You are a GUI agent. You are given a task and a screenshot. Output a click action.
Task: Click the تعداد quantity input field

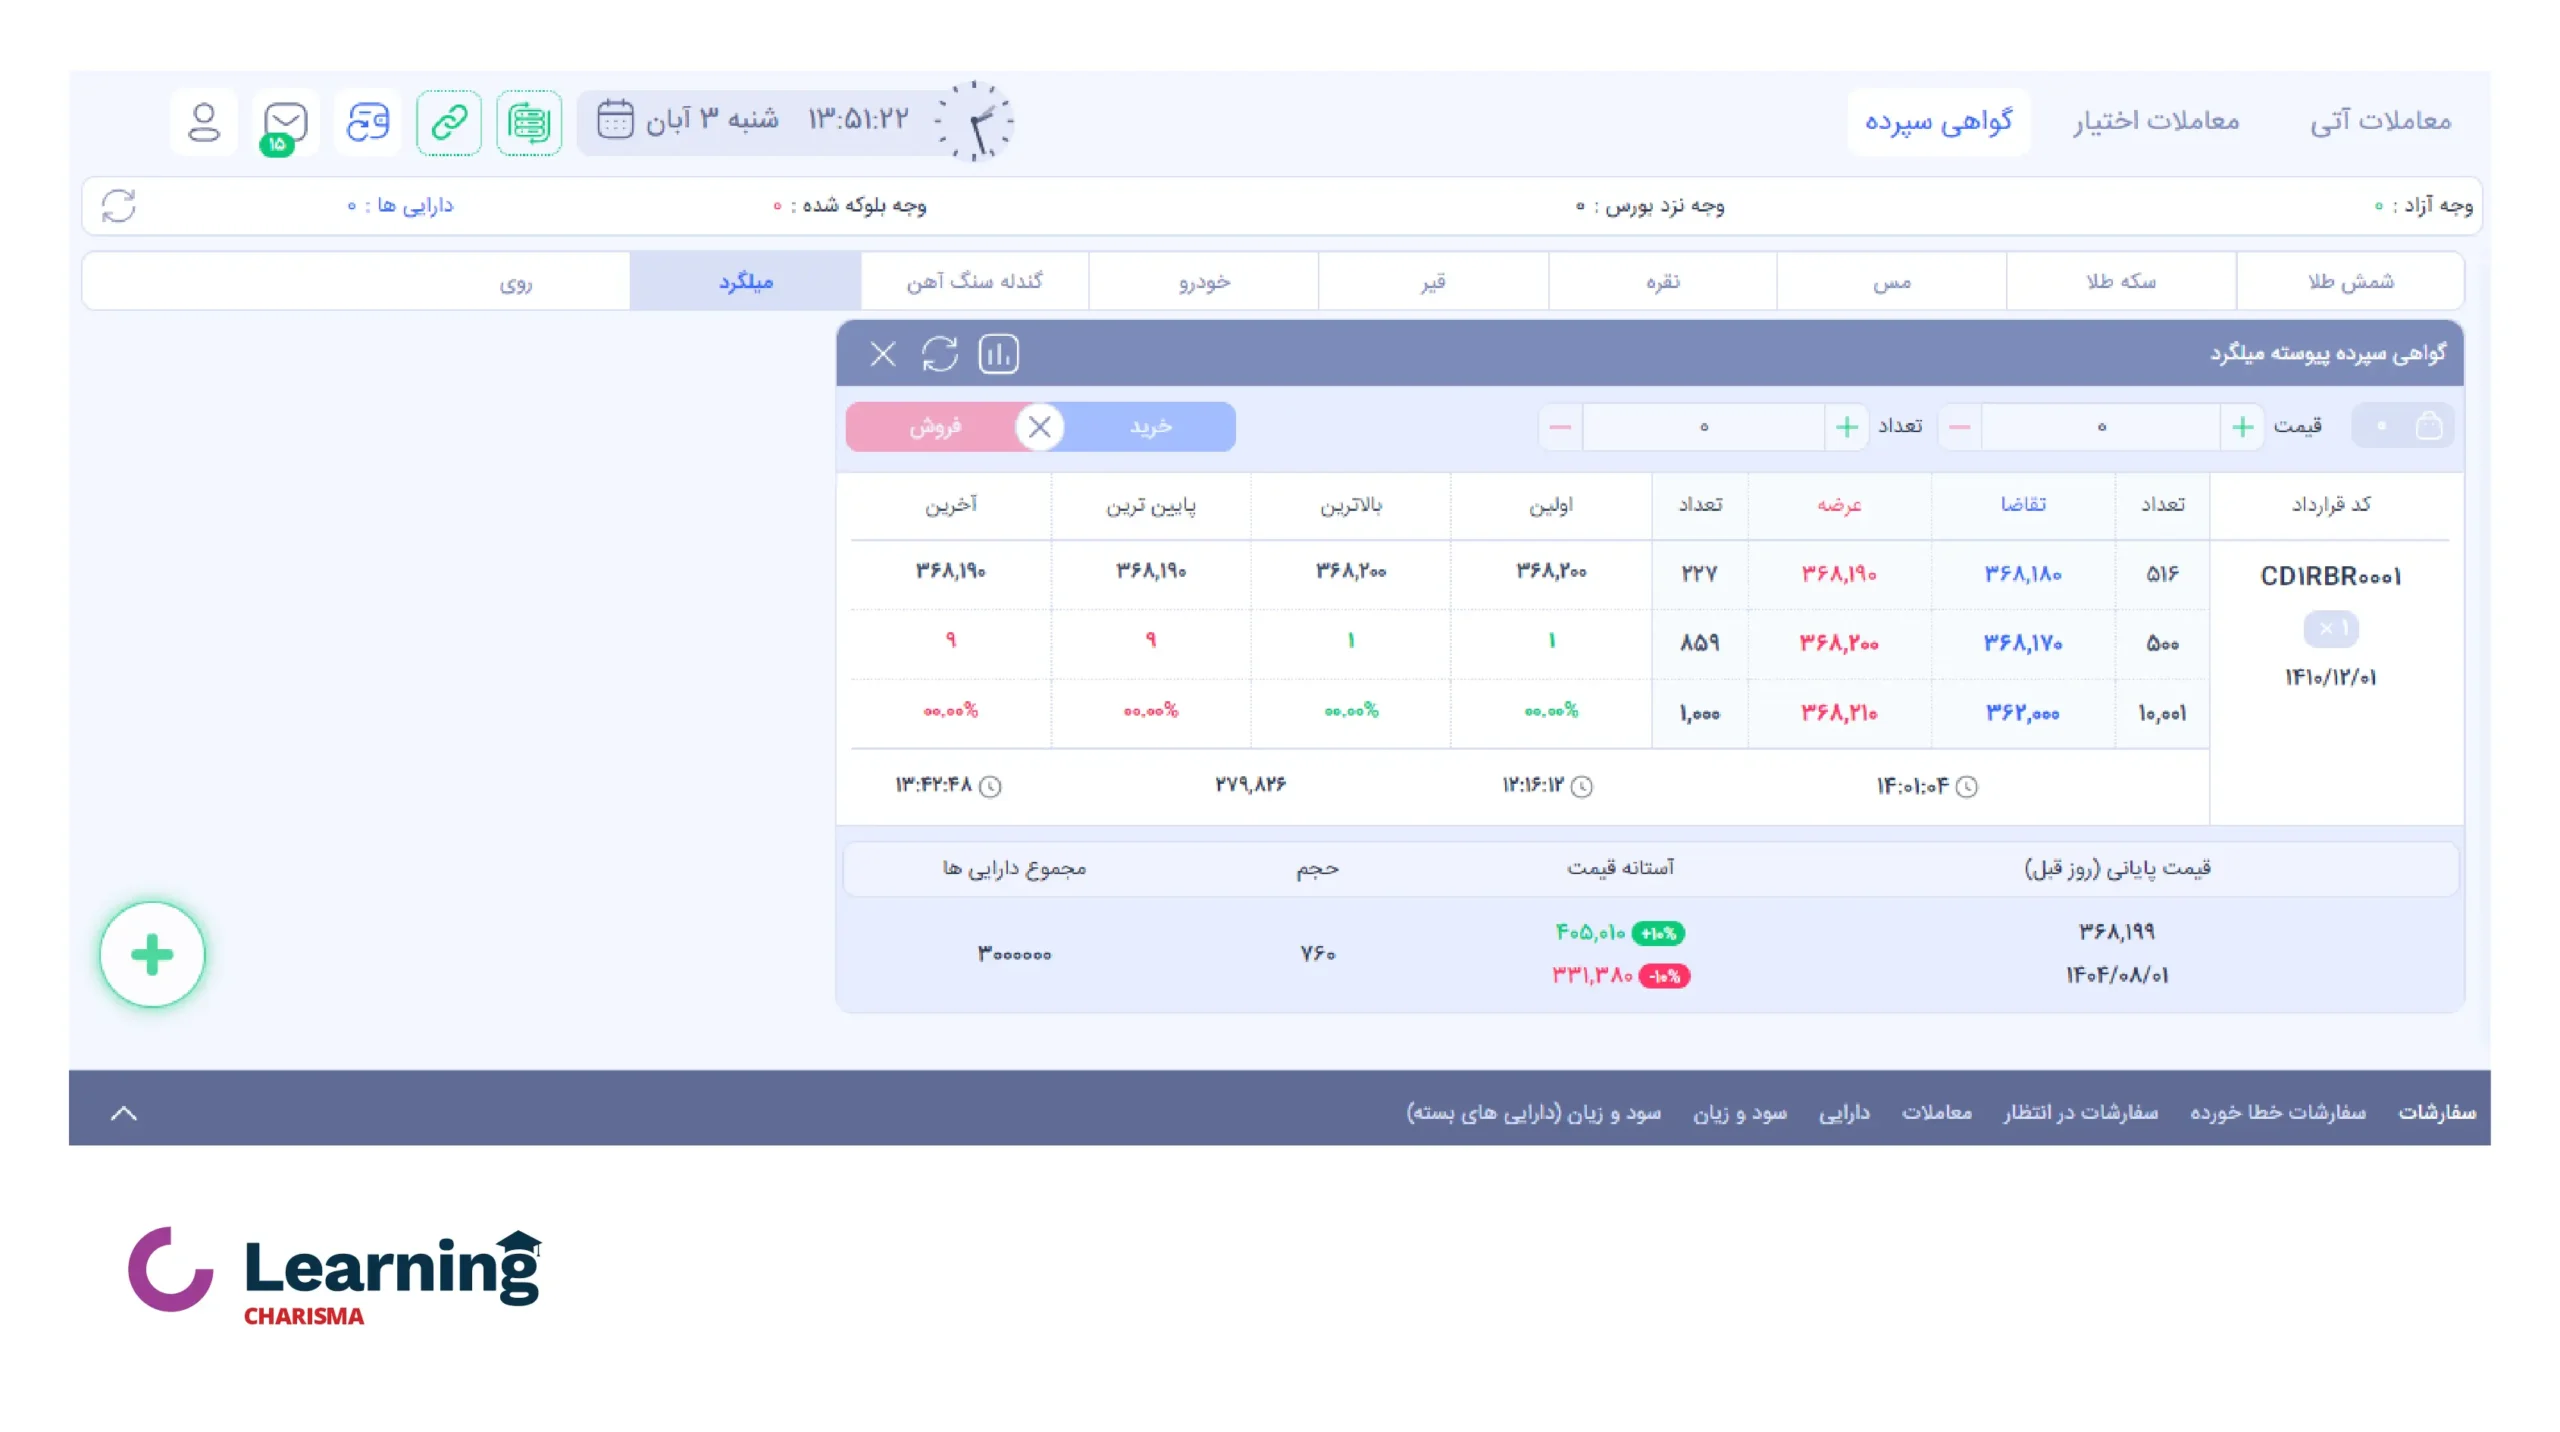(x=1703, y=427)
